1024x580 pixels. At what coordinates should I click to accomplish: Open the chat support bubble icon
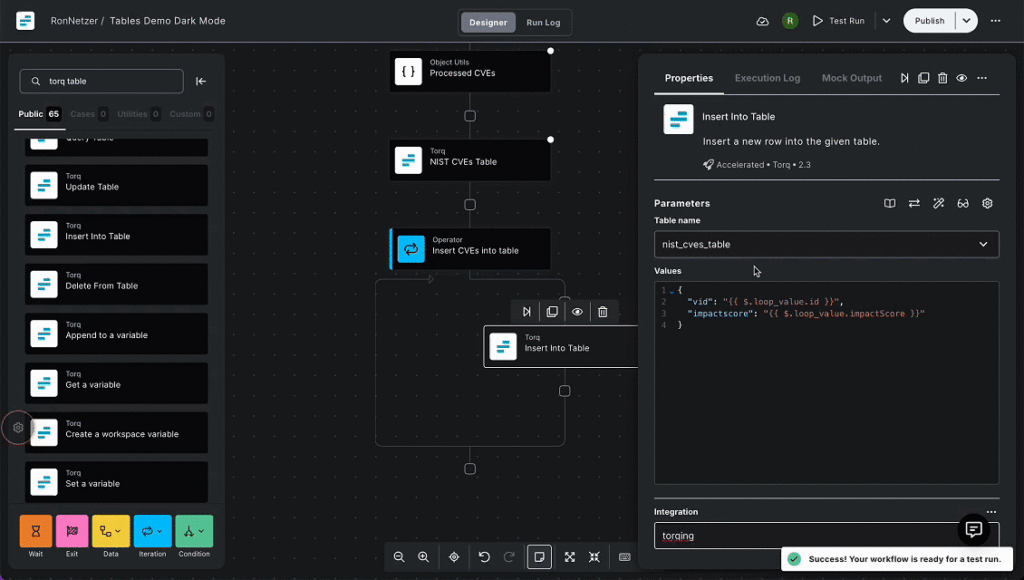tap(972, 529)
